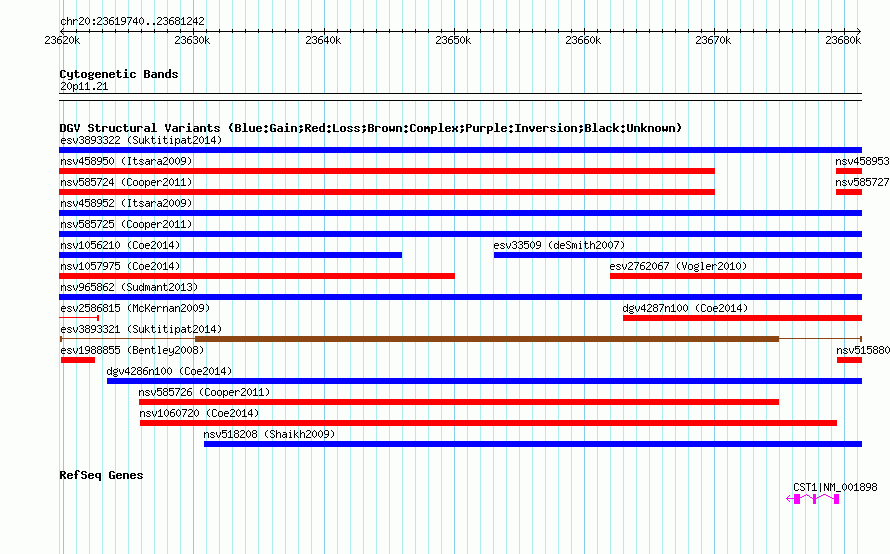Select the 20p11.21 band label
Image resolution: width=890 pixels, height=554 pixels.
[84, 86]
